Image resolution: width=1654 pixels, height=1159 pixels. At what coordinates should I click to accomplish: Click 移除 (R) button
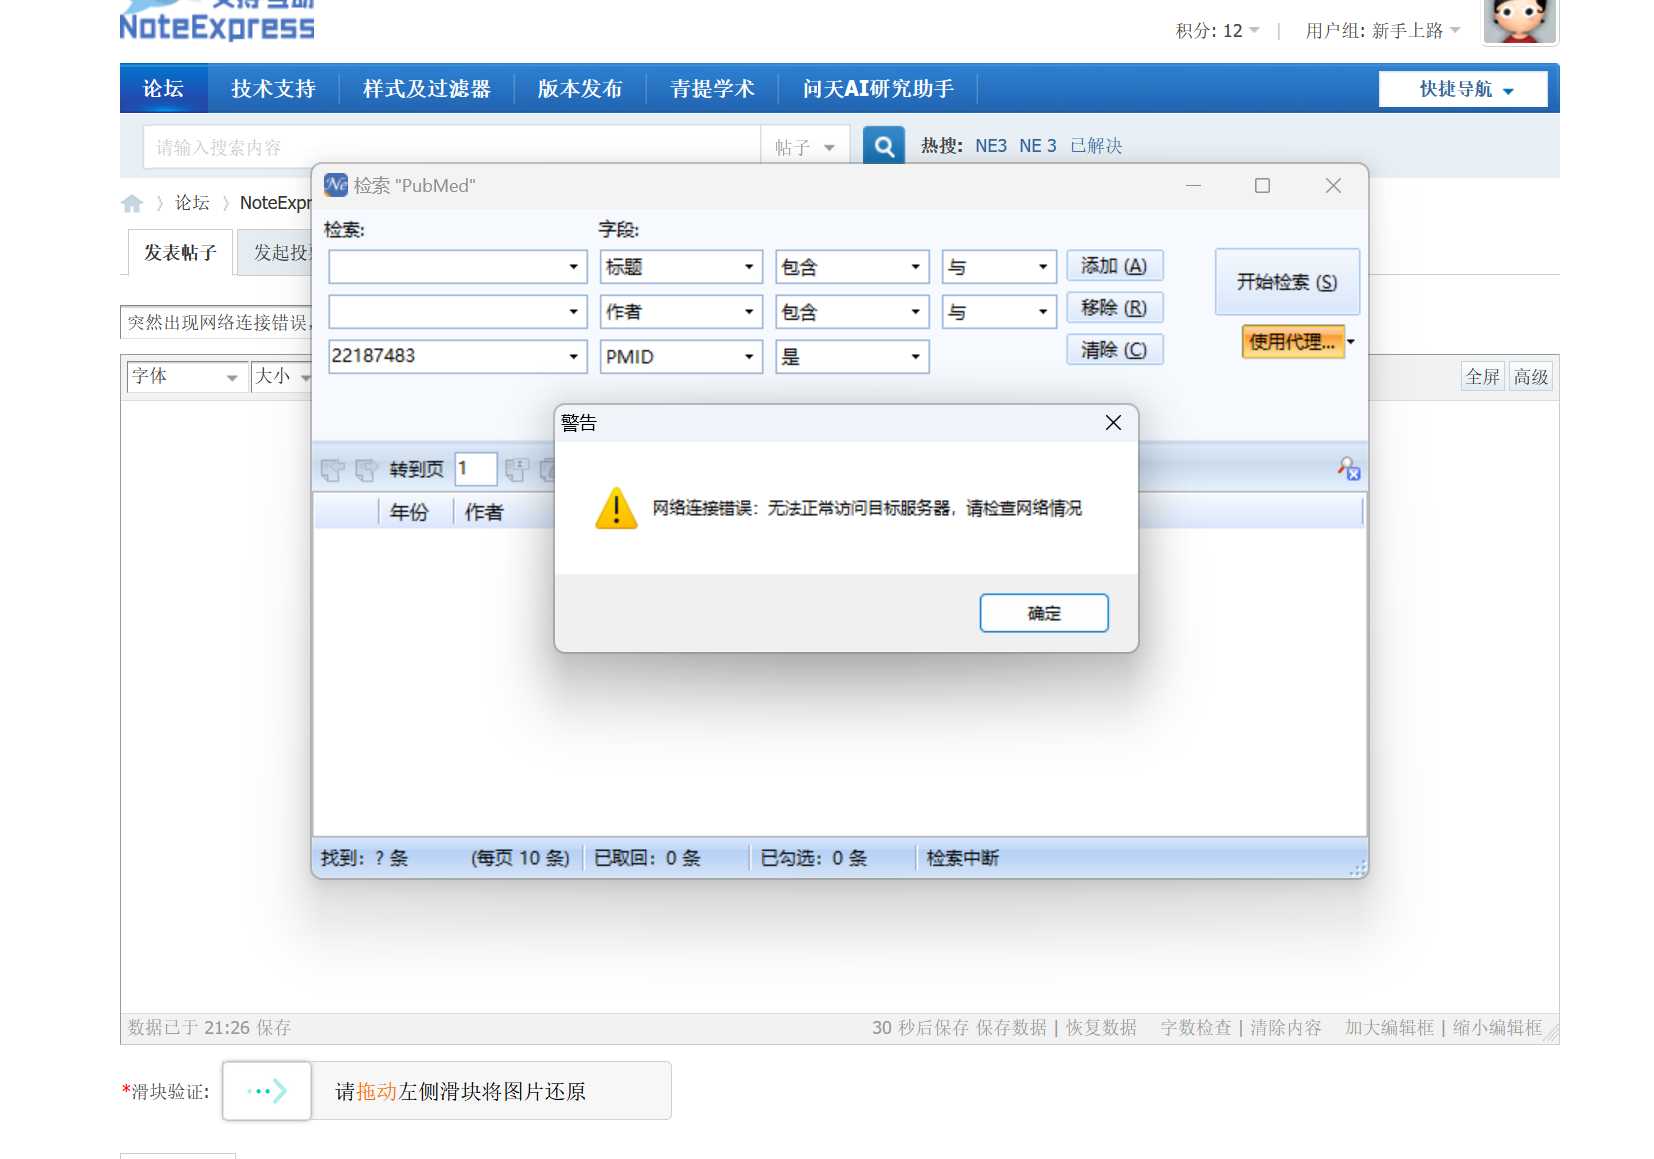[1114, 308]
